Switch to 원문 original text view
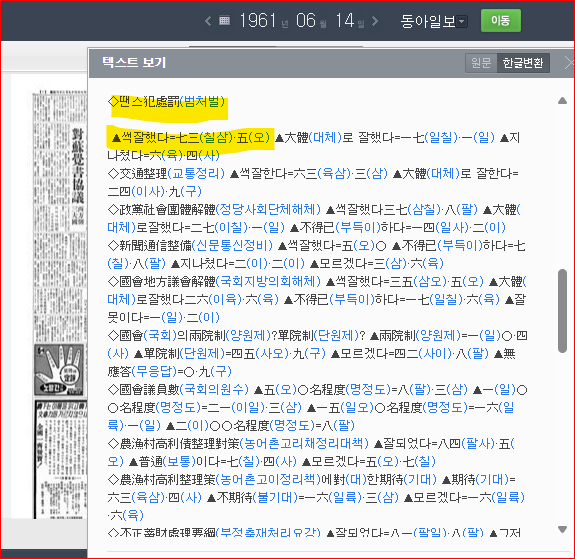The width and height of the screenshot is (575, 559). [x=481, y=63]
